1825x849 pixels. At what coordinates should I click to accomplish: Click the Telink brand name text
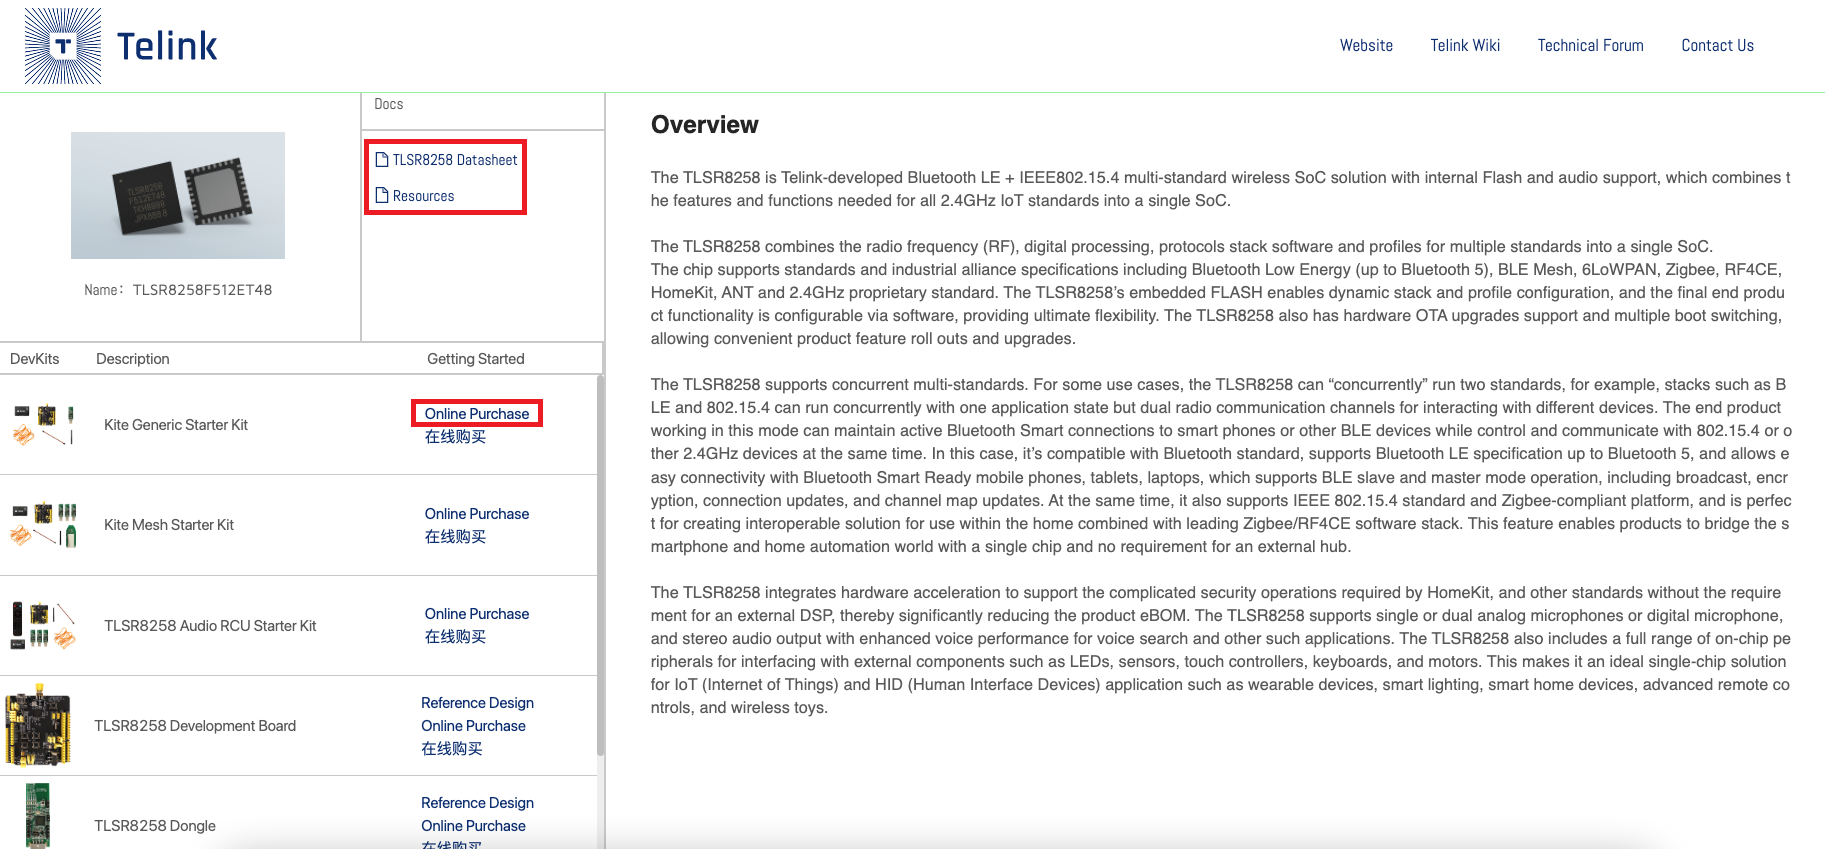[x=167, y=46]
